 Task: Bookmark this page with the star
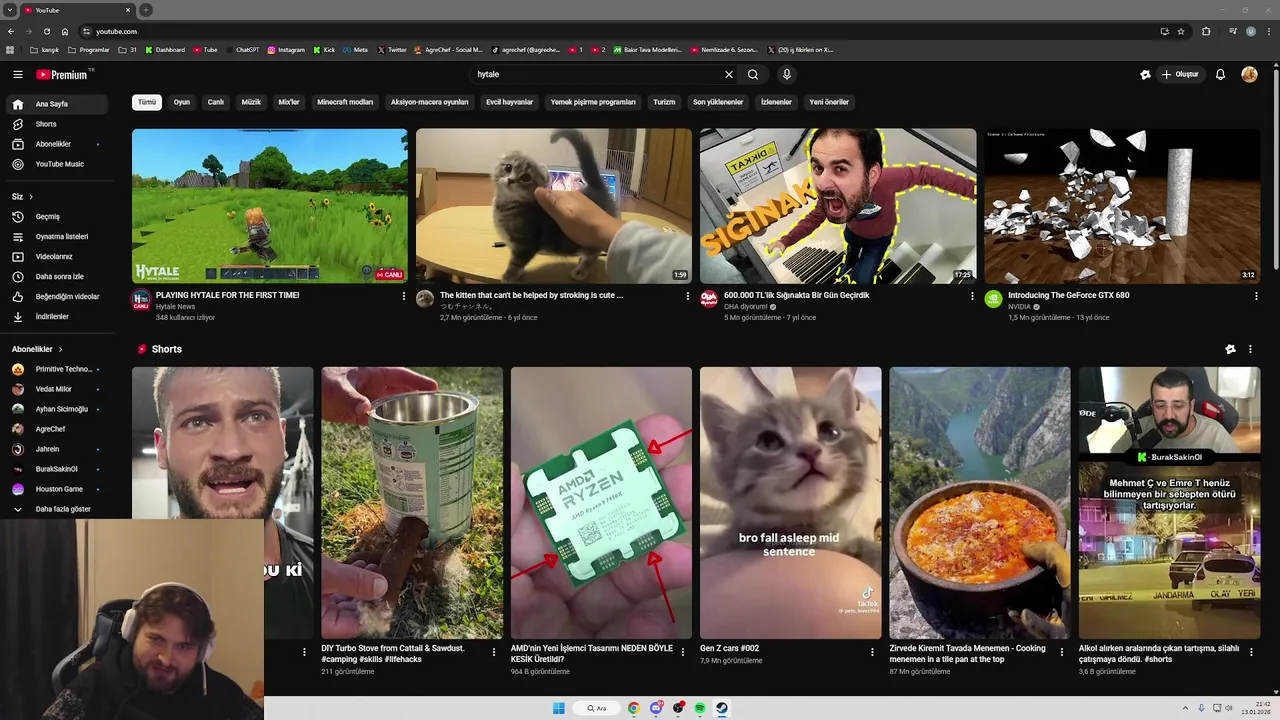tap(1181, 31)
